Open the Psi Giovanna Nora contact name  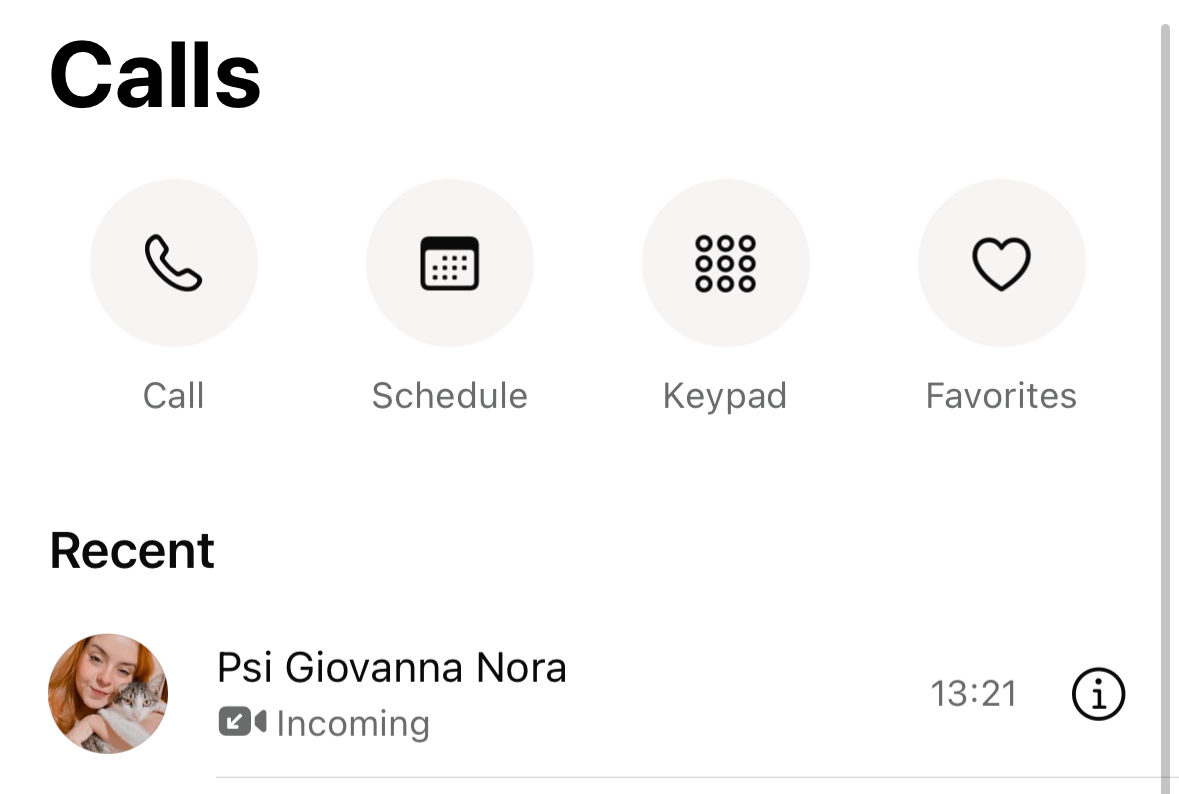coord(391,668)
